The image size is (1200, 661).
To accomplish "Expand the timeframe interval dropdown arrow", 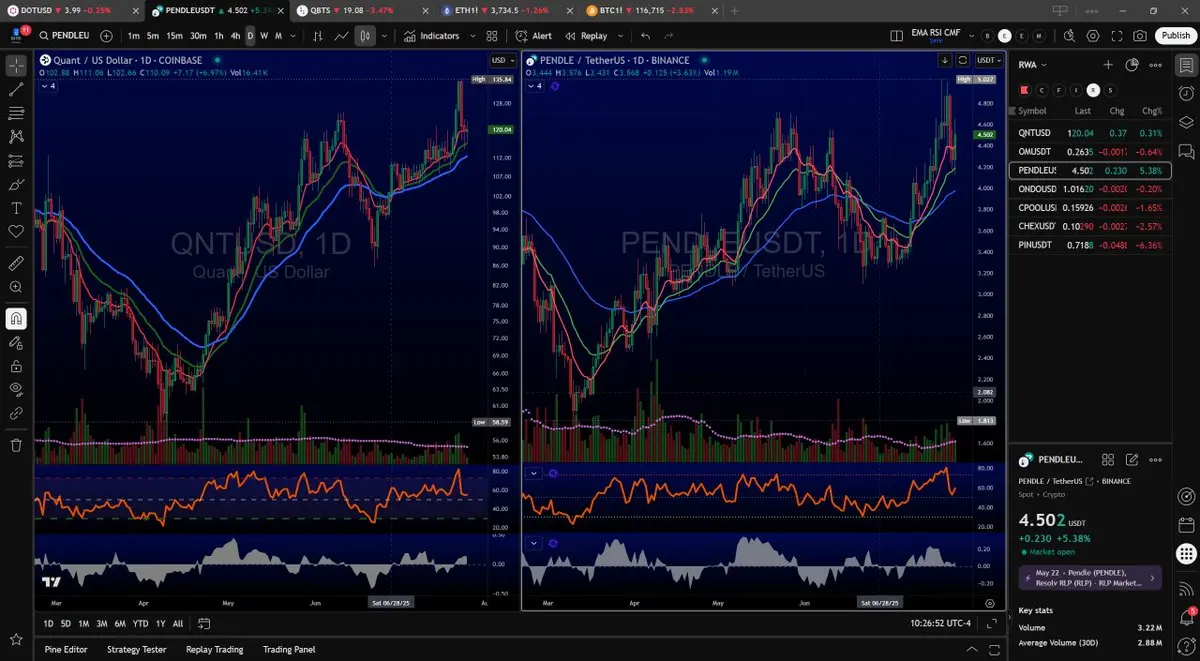I will coord(293,36).
